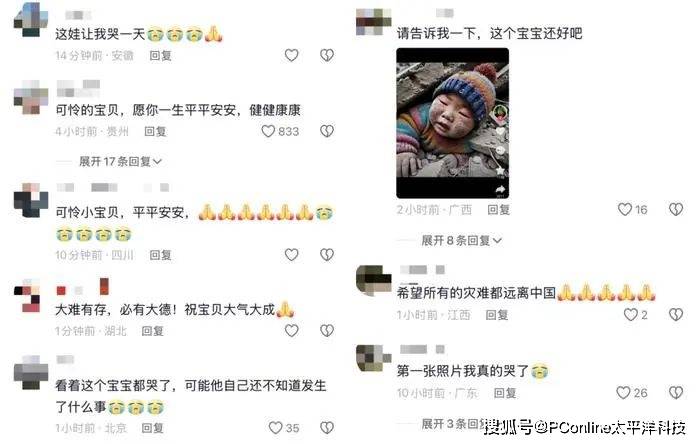This screenshot has height=444, width=700.
Task: Like the photo comment with 16 likes
Action: tap(625, 209)
